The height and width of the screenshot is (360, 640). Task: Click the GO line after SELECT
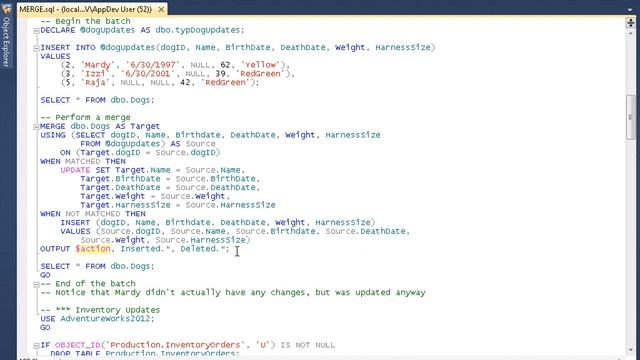point(45,275)
